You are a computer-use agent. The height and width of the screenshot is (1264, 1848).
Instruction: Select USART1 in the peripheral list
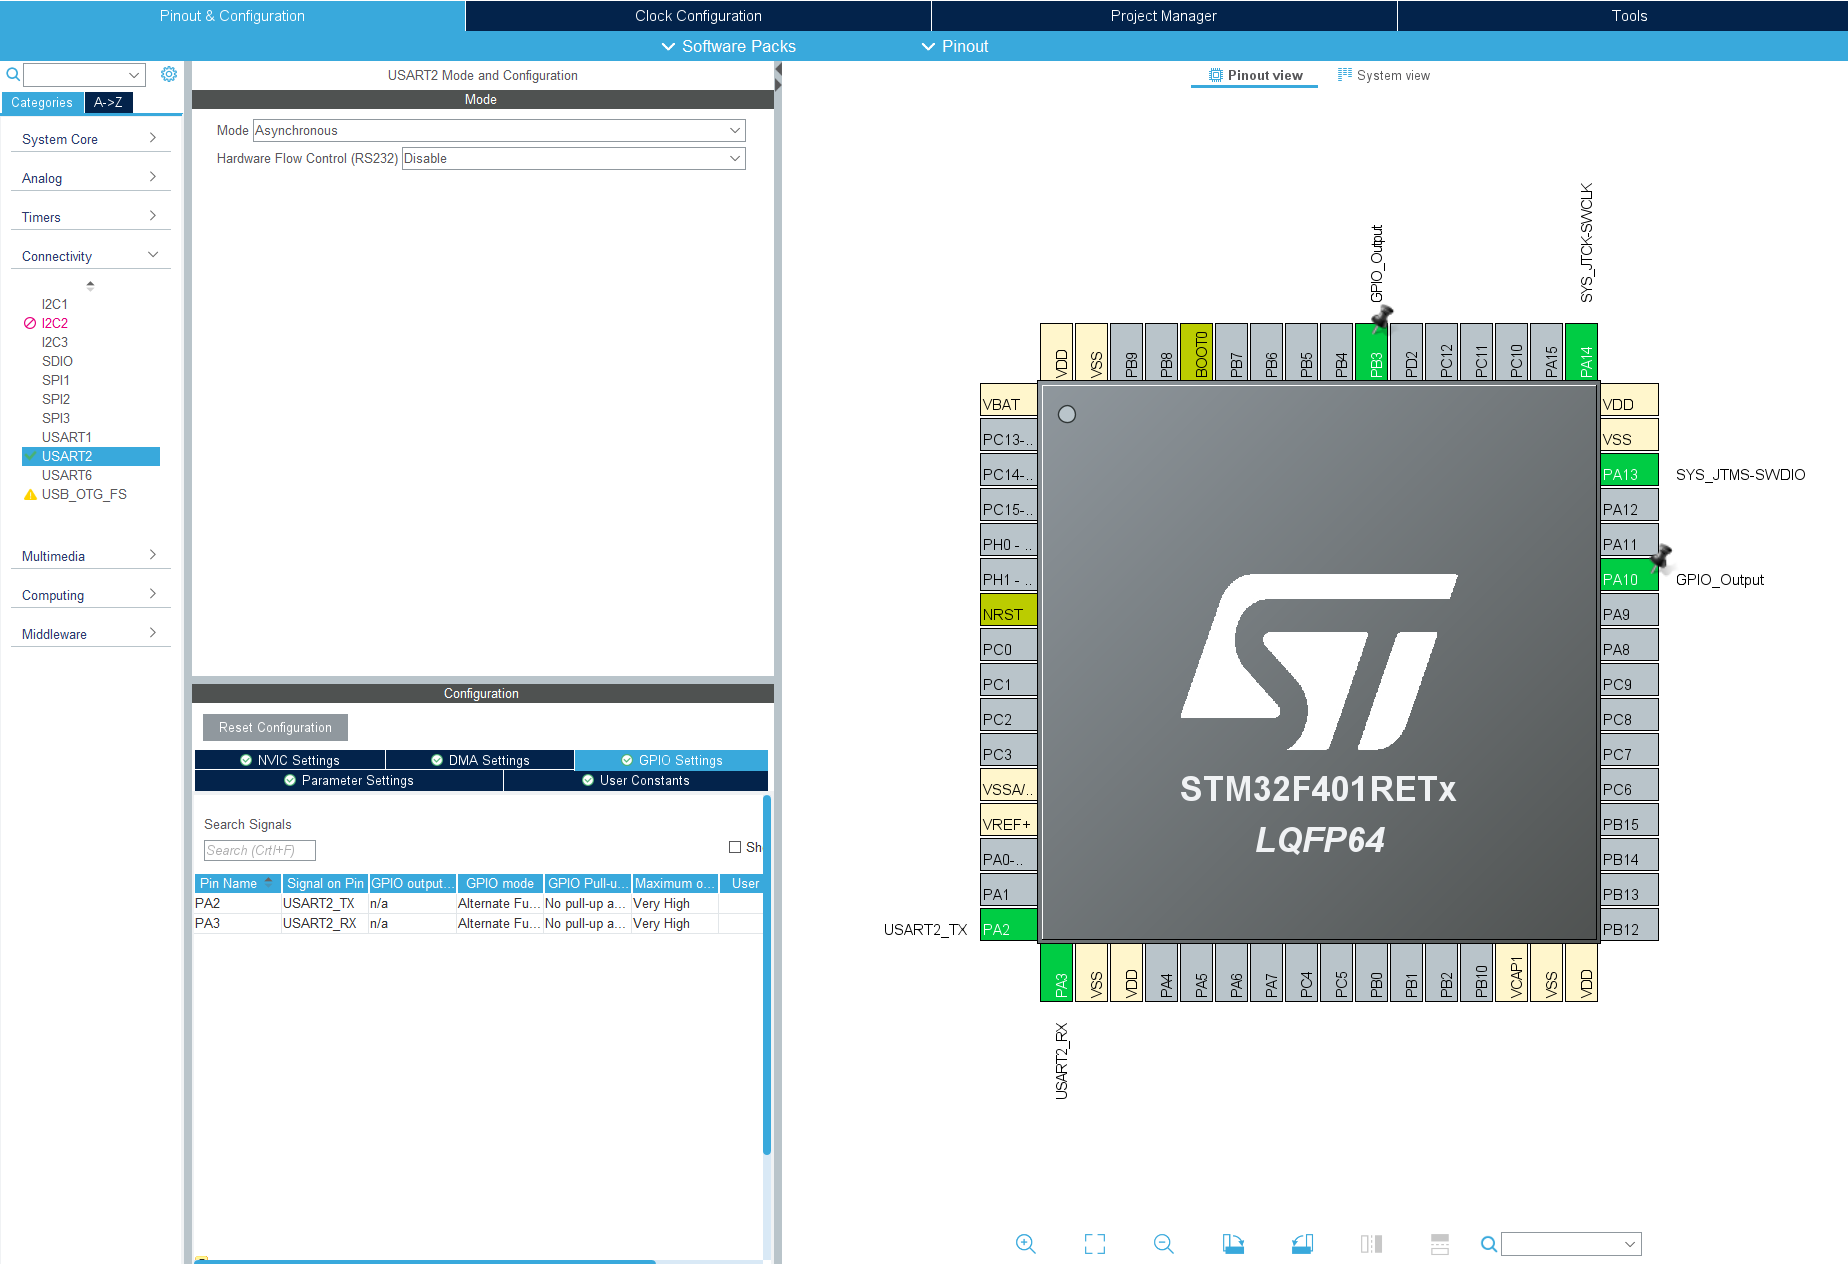(67, 437)
